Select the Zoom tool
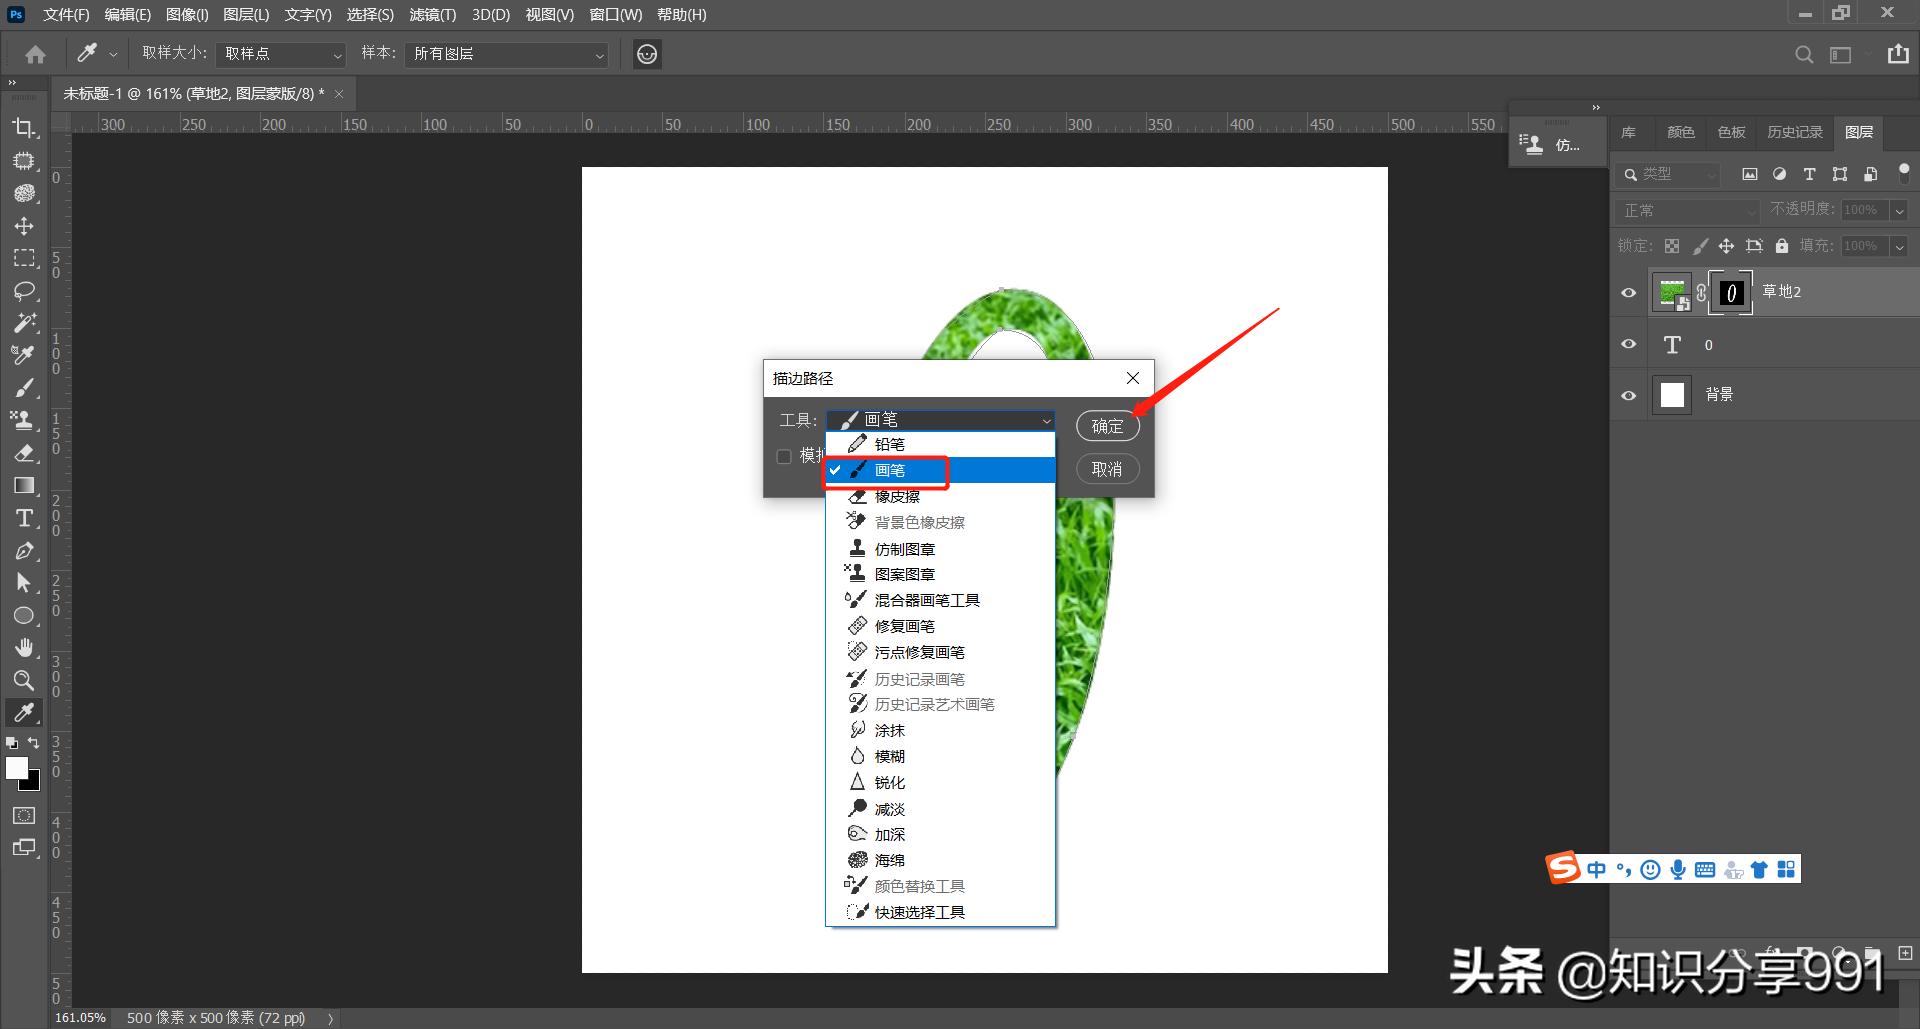This screenshot has width=1920, height=1029. pyautogui.click(x=25, y=680)
